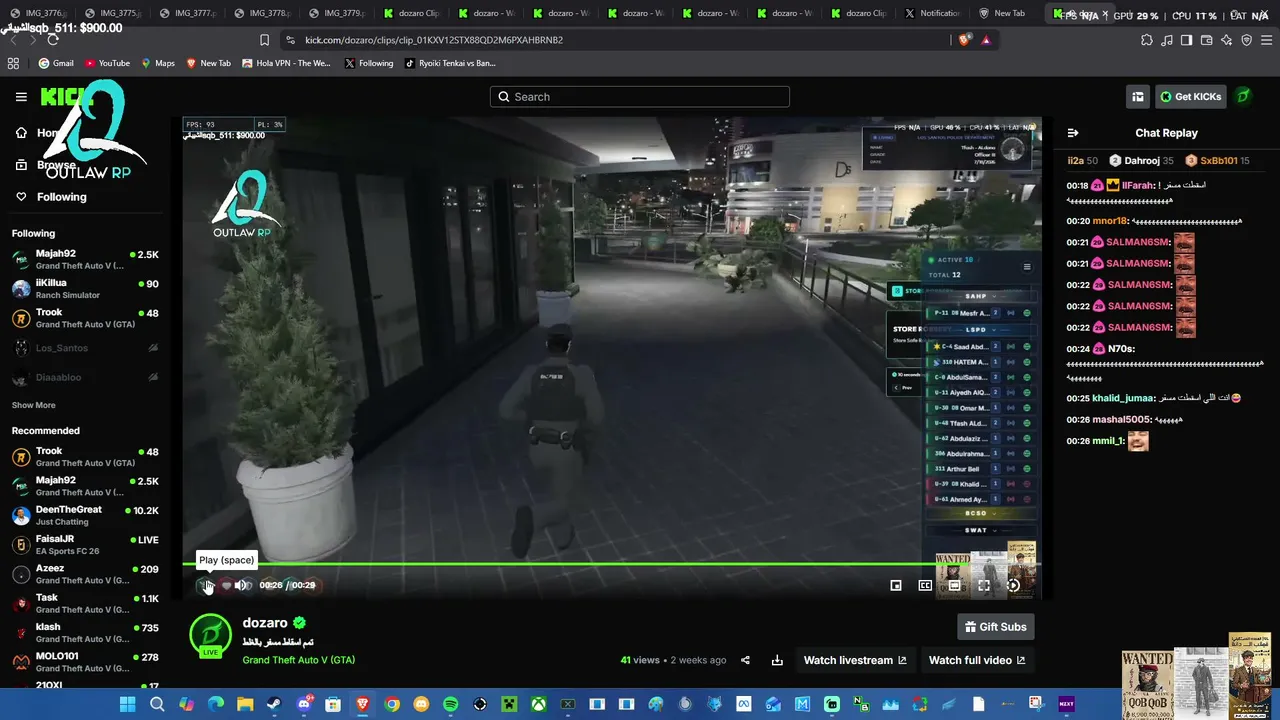The image size is (1280, 720).
Task: Click the Get KICKs button
Action: (1191, 97)
